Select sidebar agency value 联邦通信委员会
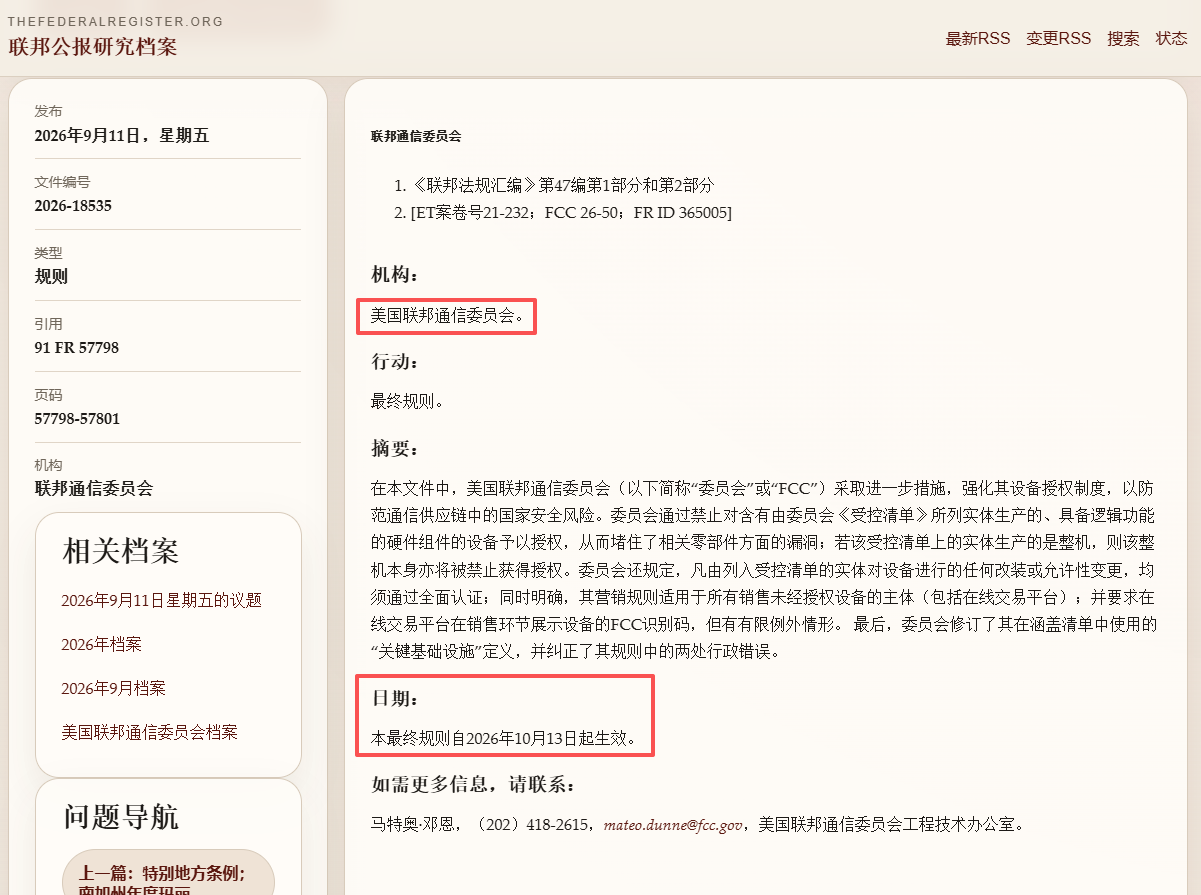The image size is (1201, 895). [94, 489]
